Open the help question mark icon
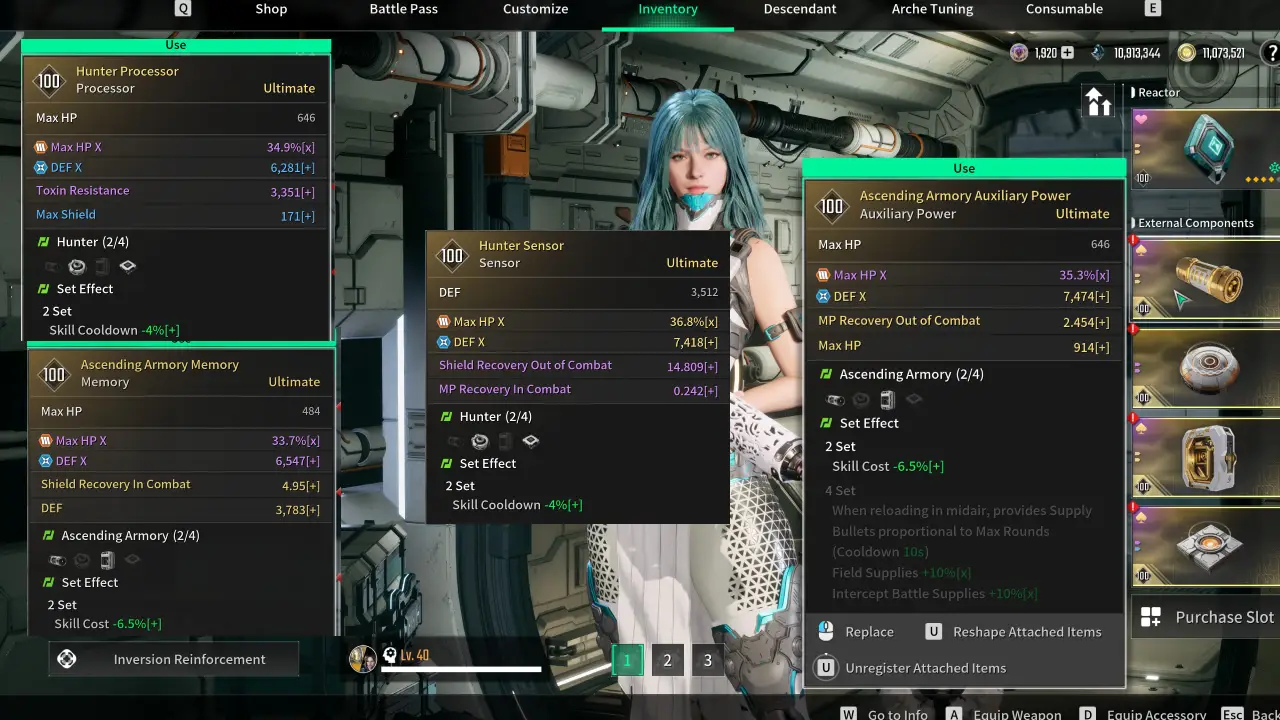The width and height of the screenshot is (1280, 720). coord(1274,52)
